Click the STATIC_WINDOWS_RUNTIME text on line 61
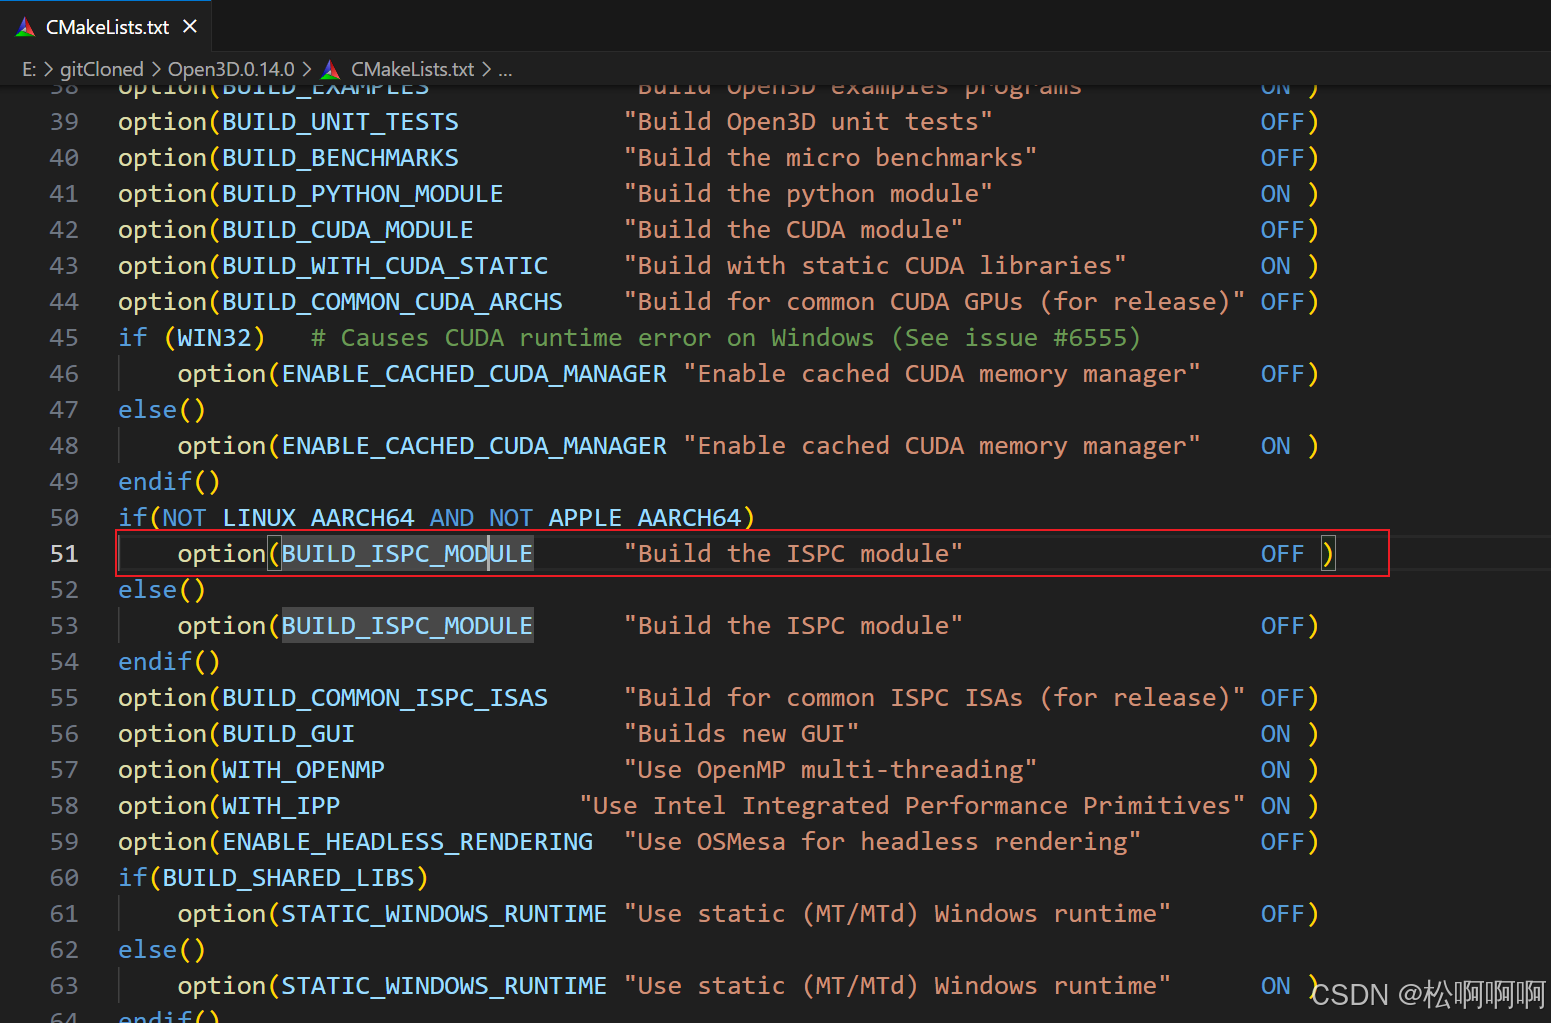The image size is (1551, 1023). point(442,913)
